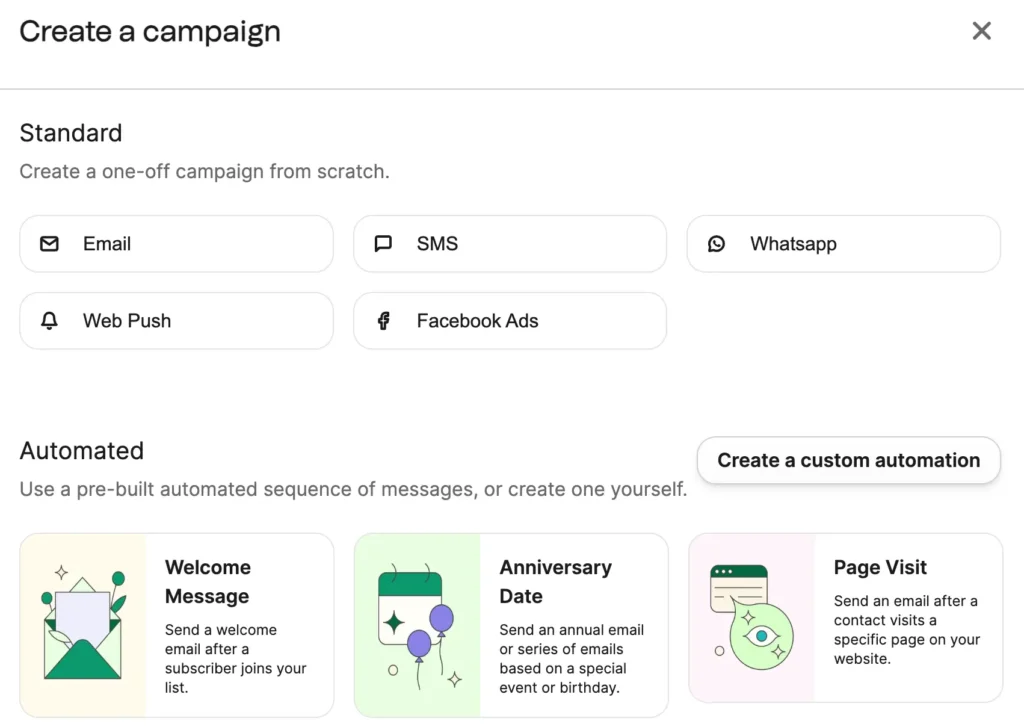
Task: Select the Anniversary Date calendar illustration
Action: 419,625
